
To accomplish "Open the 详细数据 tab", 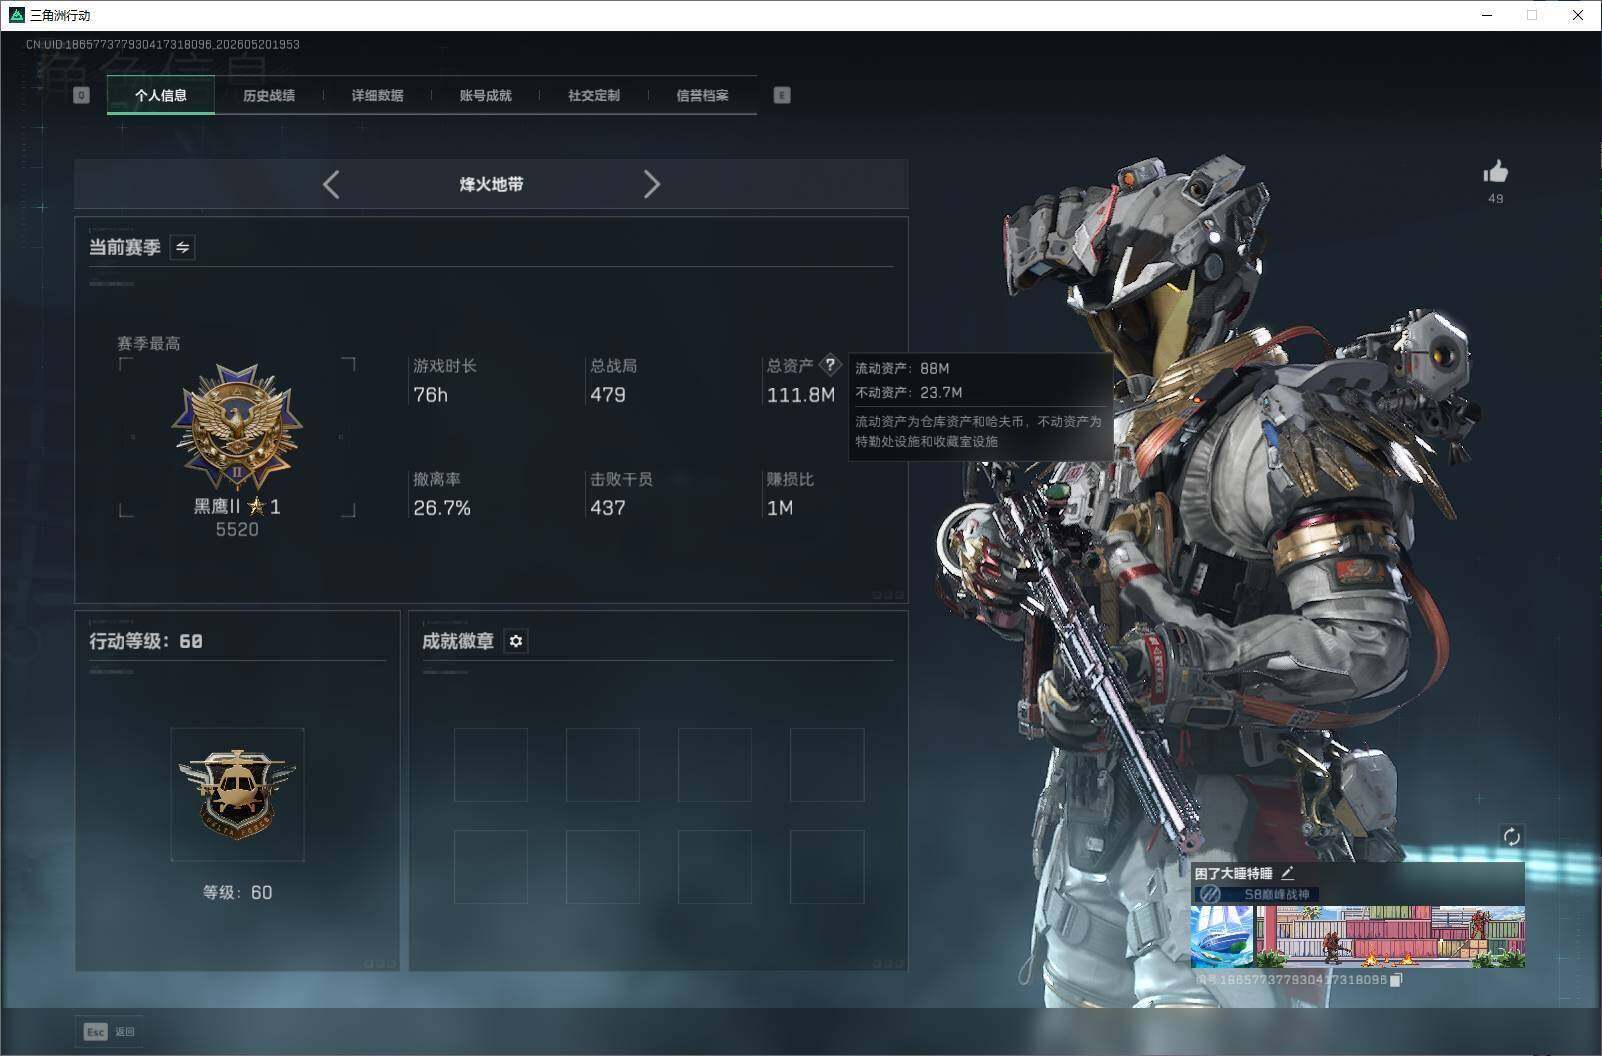I will click(377, 95).
